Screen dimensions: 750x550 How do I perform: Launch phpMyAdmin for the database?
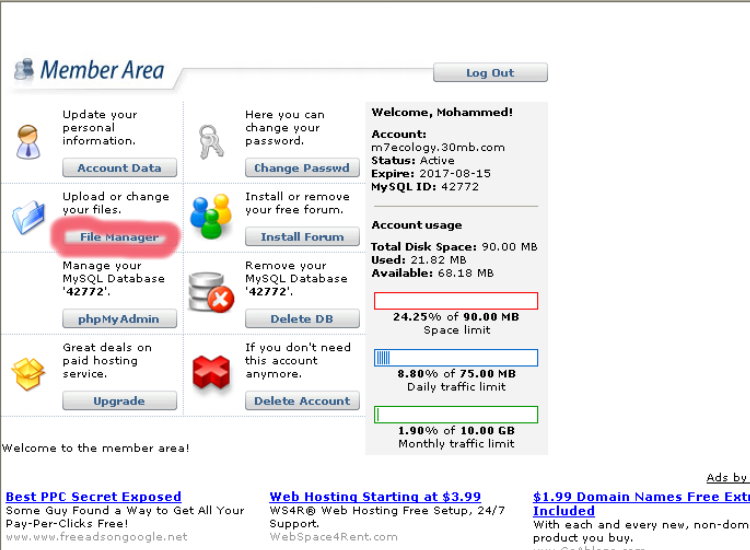(x=119, y=319)
